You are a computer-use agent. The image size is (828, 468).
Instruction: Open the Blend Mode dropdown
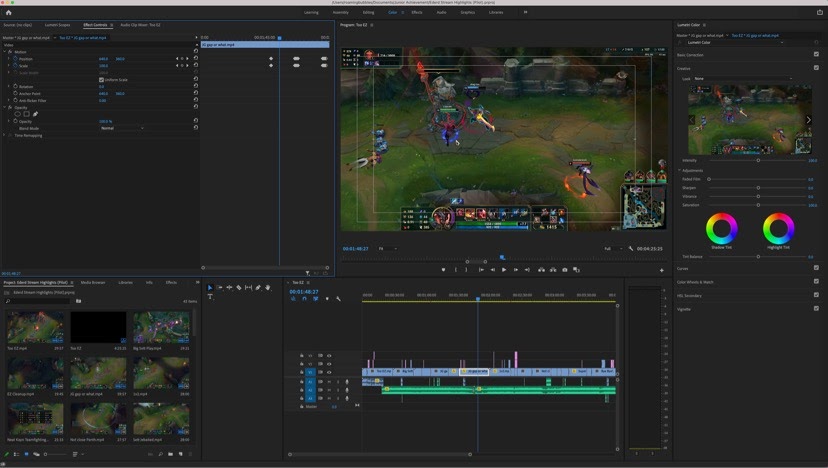[122, 128]
